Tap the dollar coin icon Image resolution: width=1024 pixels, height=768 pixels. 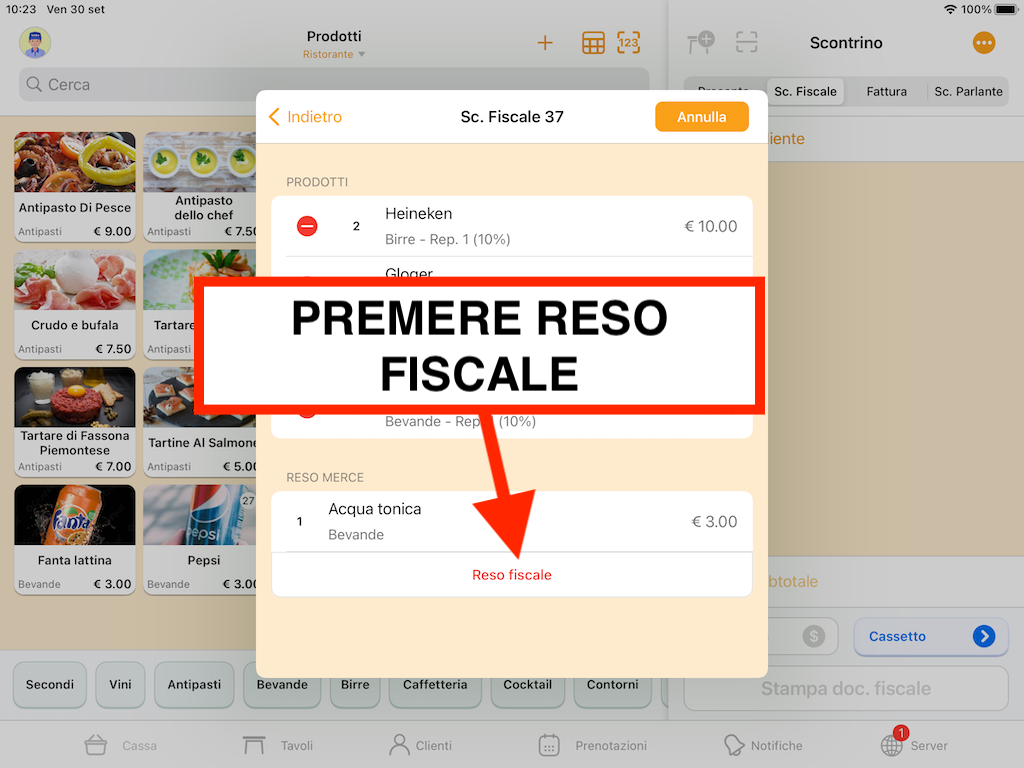[x=814, y=635]
